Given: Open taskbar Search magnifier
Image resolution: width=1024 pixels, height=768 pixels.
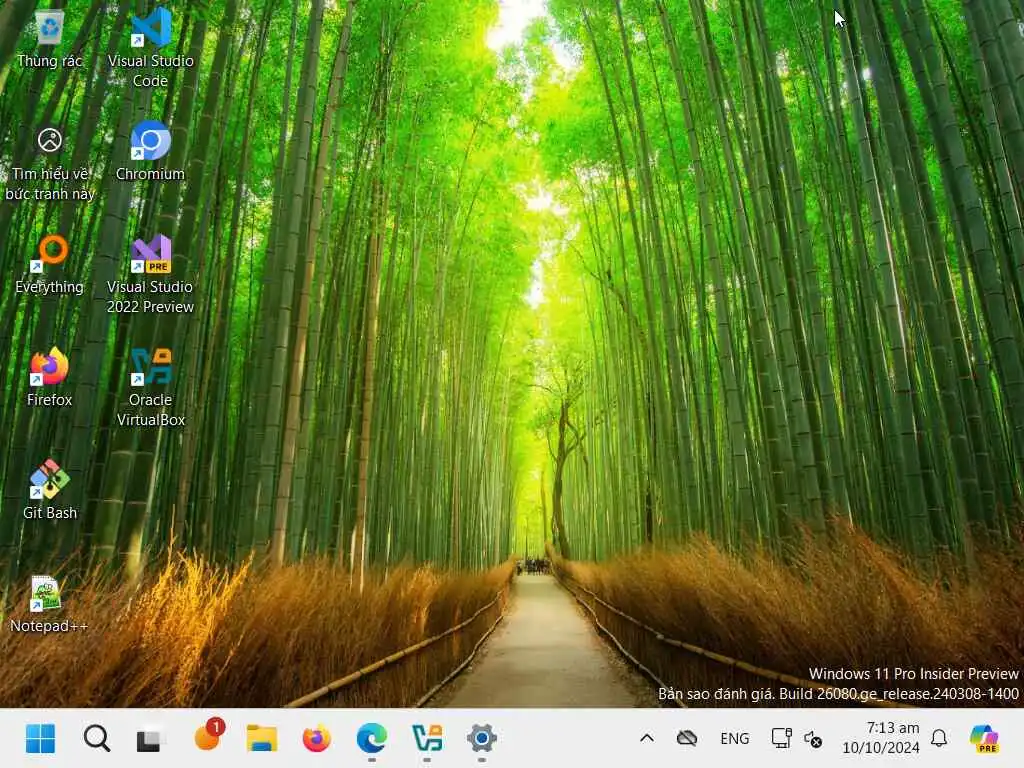Looking at the screenshot, I should [97, 739].
